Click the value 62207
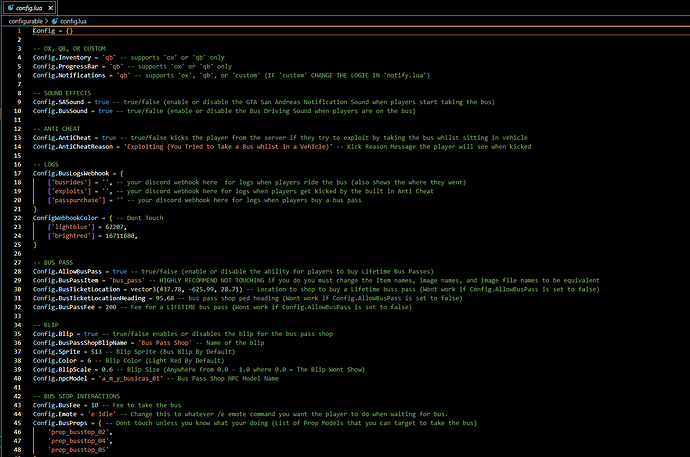Viewport: 690px width, 457px height. point(114,227)
